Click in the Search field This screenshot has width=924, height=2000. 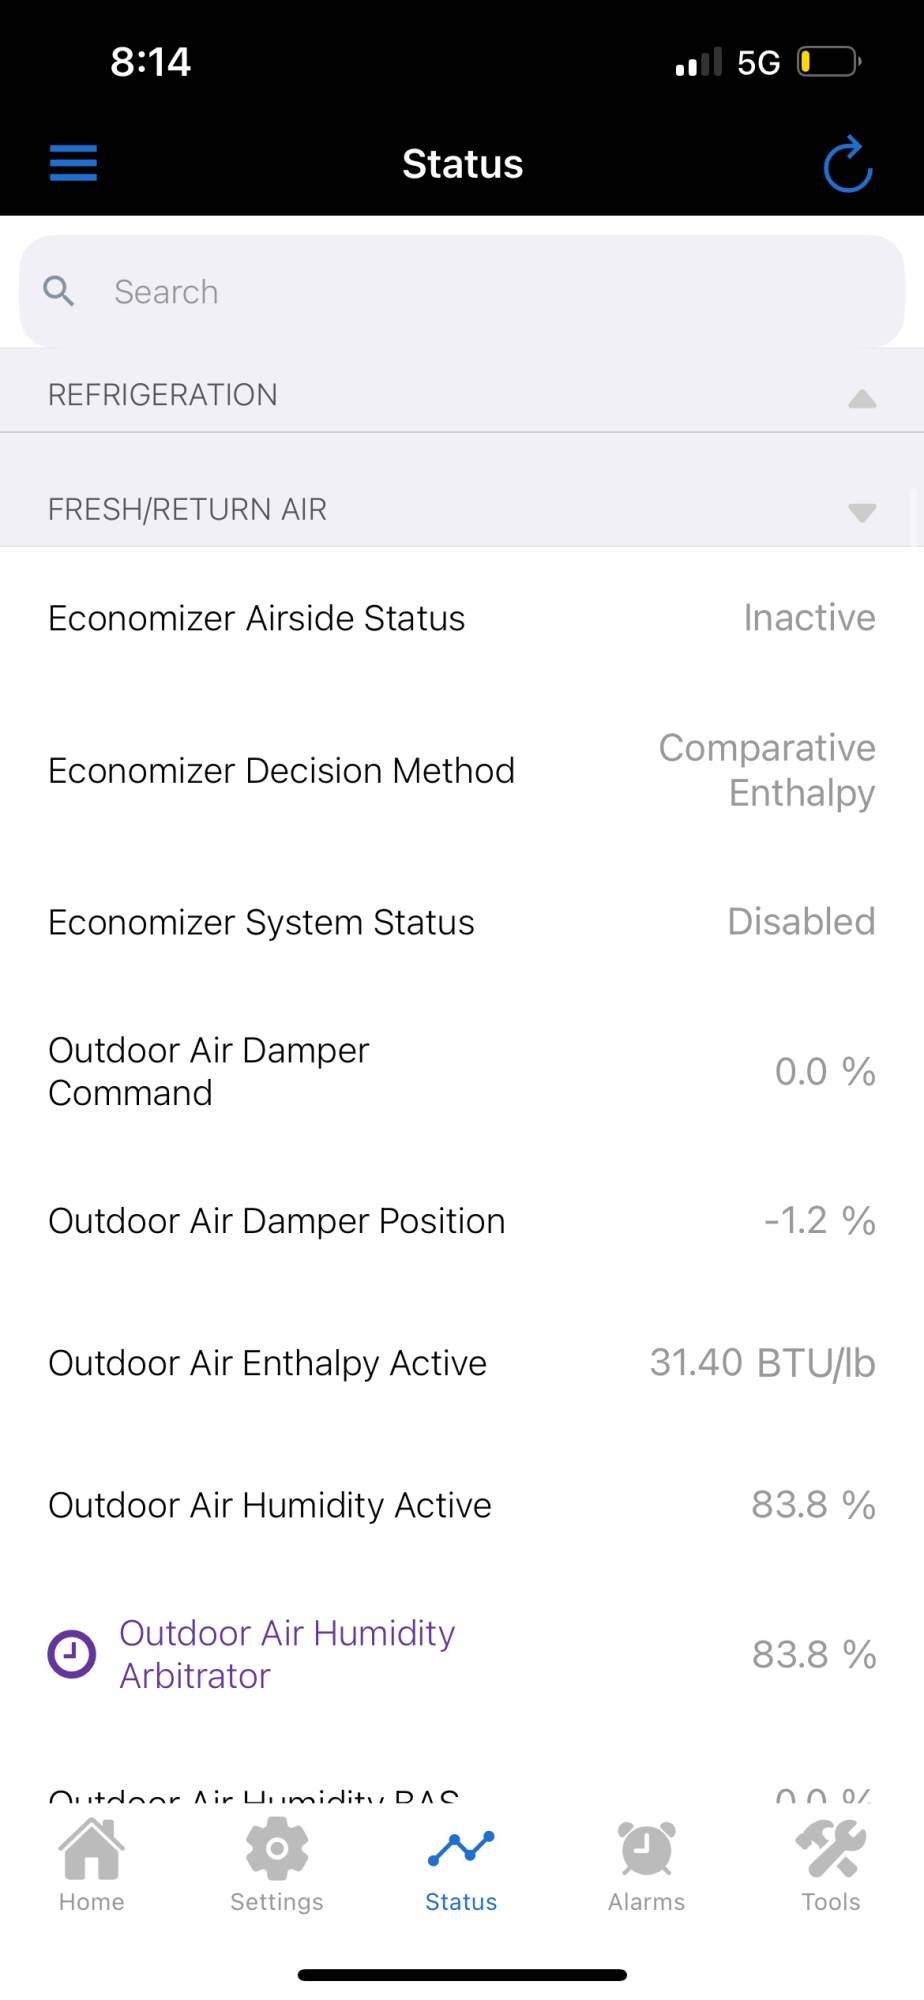tap(480, 291)
